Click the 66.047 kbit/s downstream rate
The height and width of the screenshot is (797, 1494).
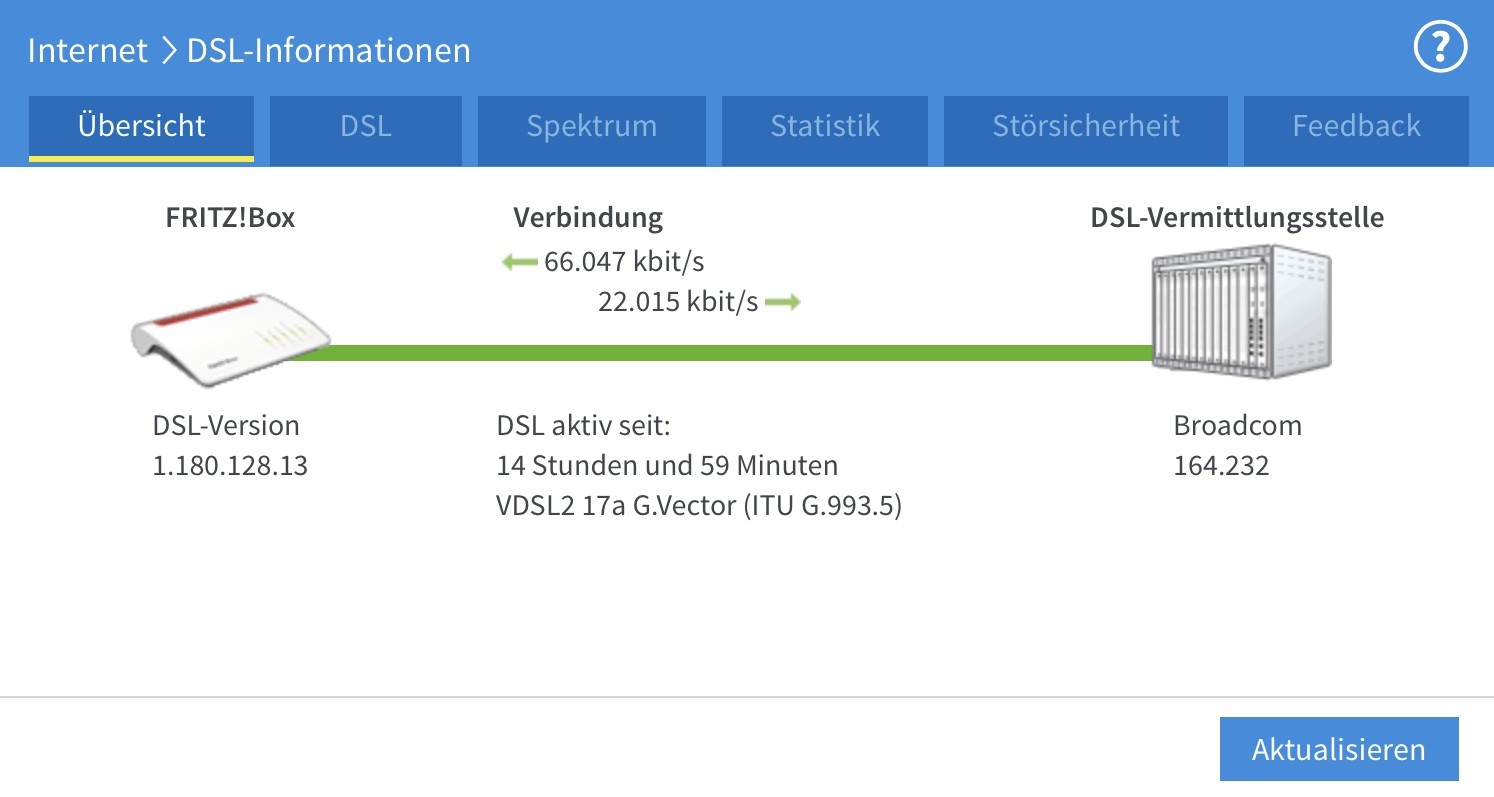(x=624, y=263)
